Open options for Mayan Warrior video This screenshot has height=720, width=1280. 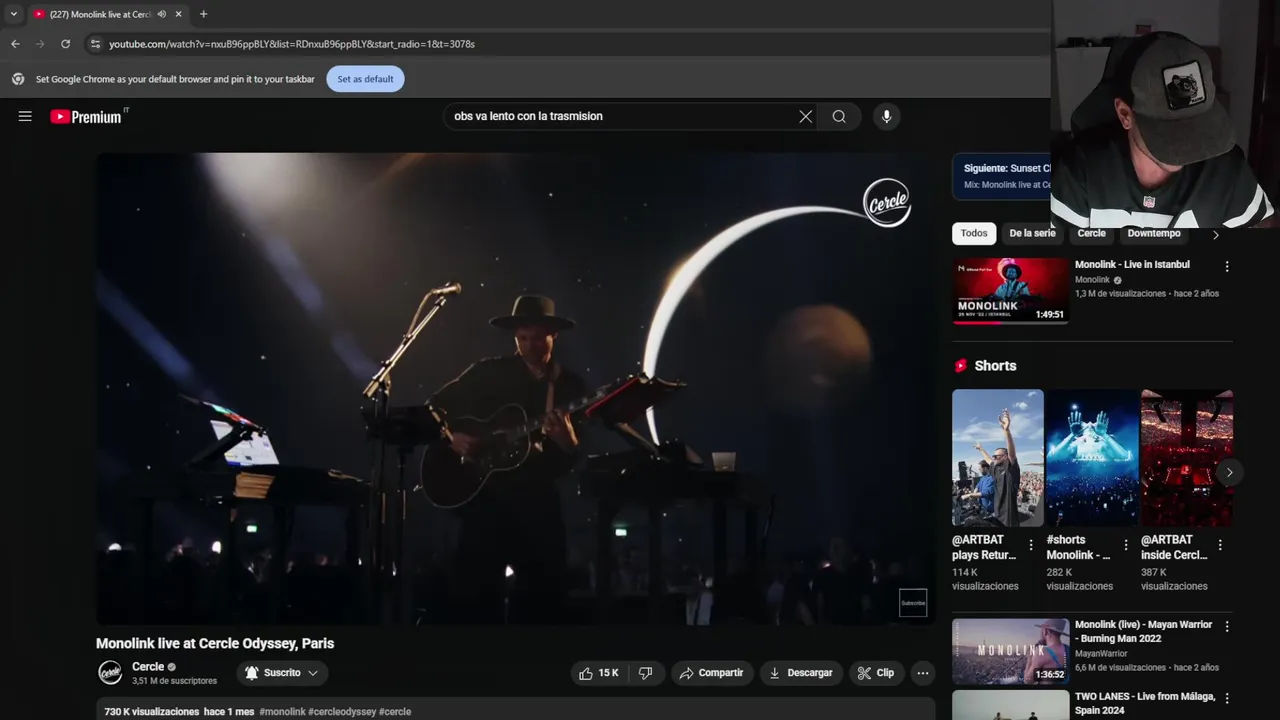[1227, 627]
